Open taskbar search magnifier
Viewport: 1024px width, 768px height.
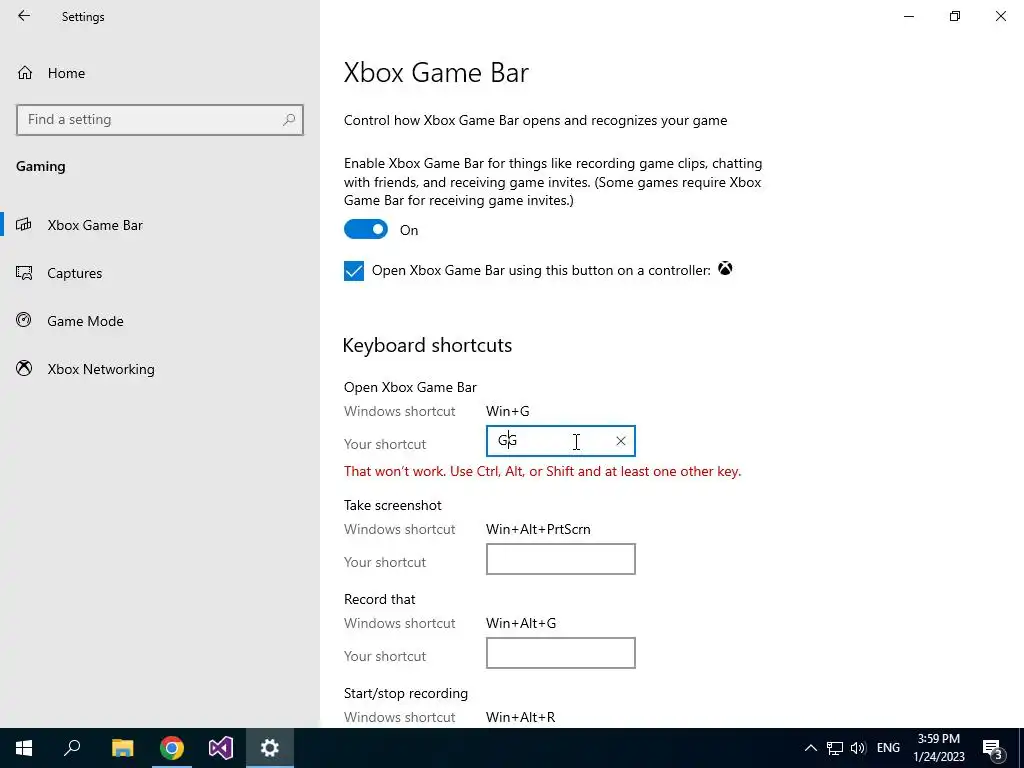[72, 748]
